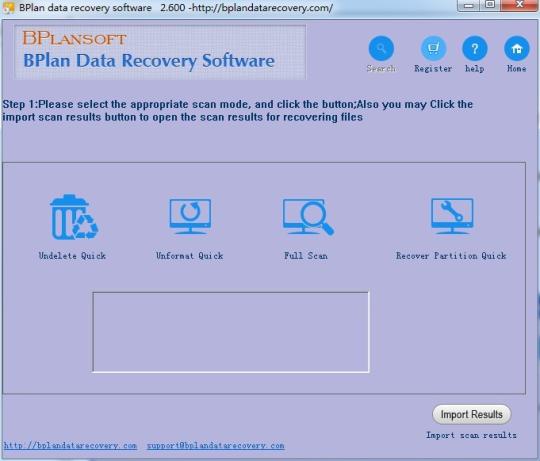This screenshot has width=540, height=461.
Task: Click the empty description box below scan modes
Action: pyautogui.click(x=231, y=332)
